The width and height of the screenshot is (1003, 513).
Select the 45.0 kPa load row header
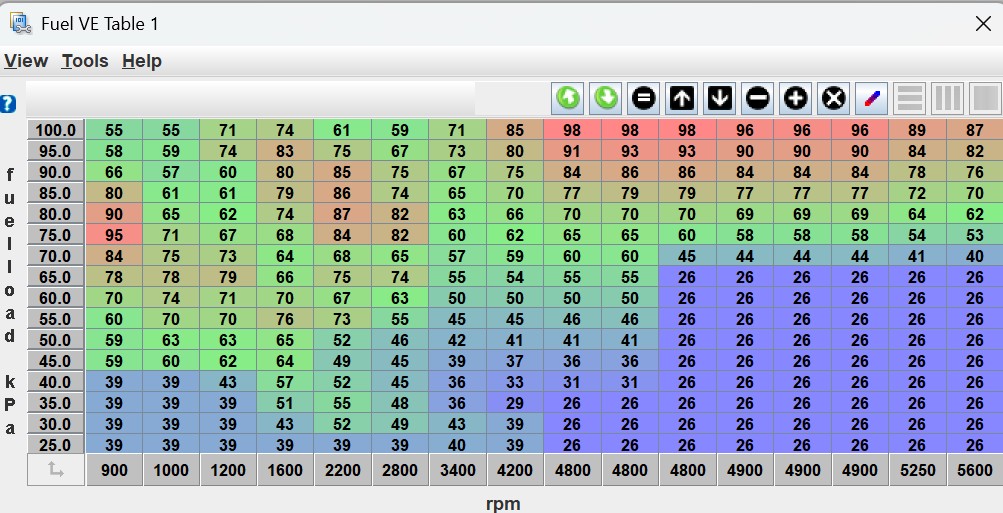(x=56, y=361)
